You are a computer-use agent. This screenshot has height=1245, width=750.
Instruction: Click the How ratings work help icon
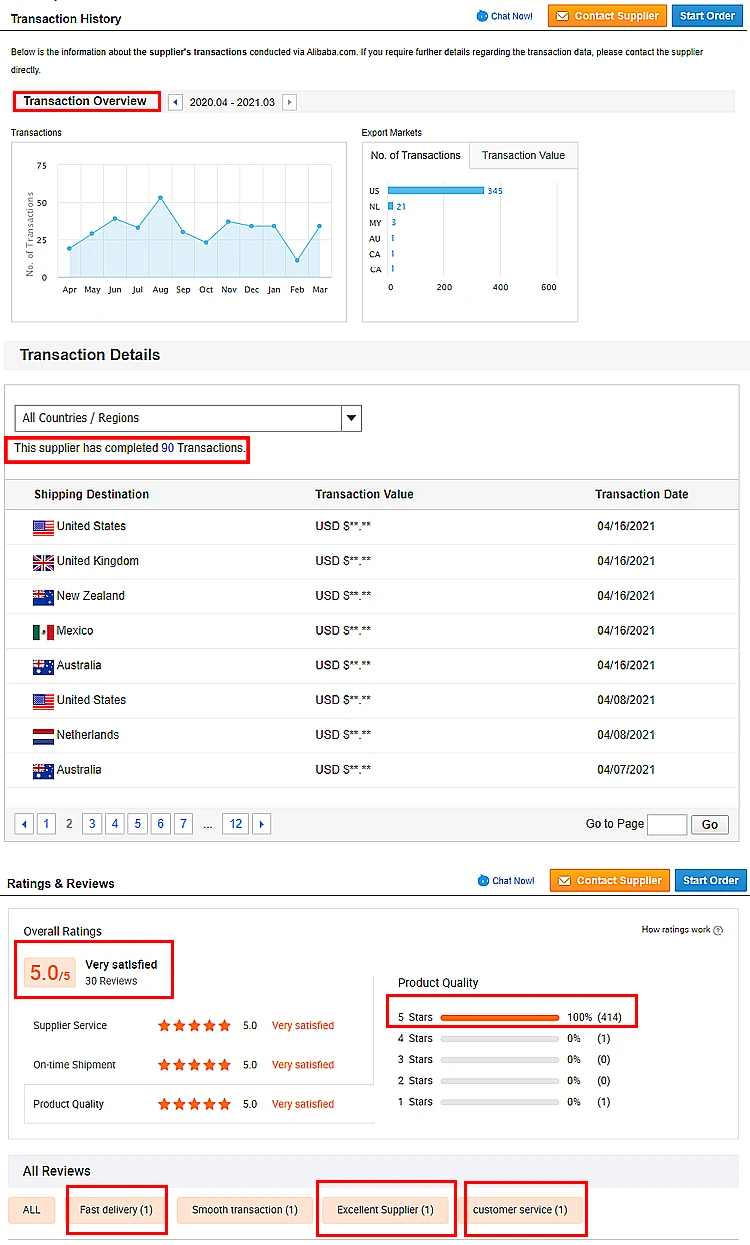click(x=718, y=930)
